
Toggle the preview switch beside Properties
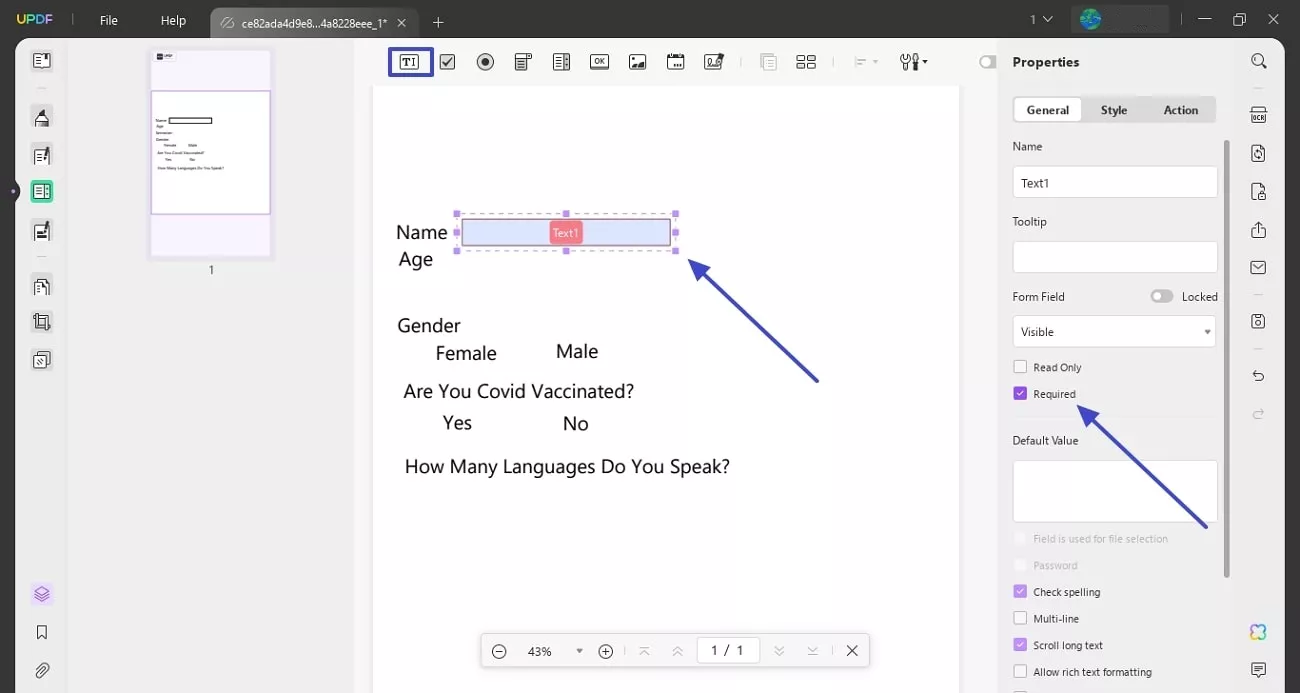click(x=988, y=62)
